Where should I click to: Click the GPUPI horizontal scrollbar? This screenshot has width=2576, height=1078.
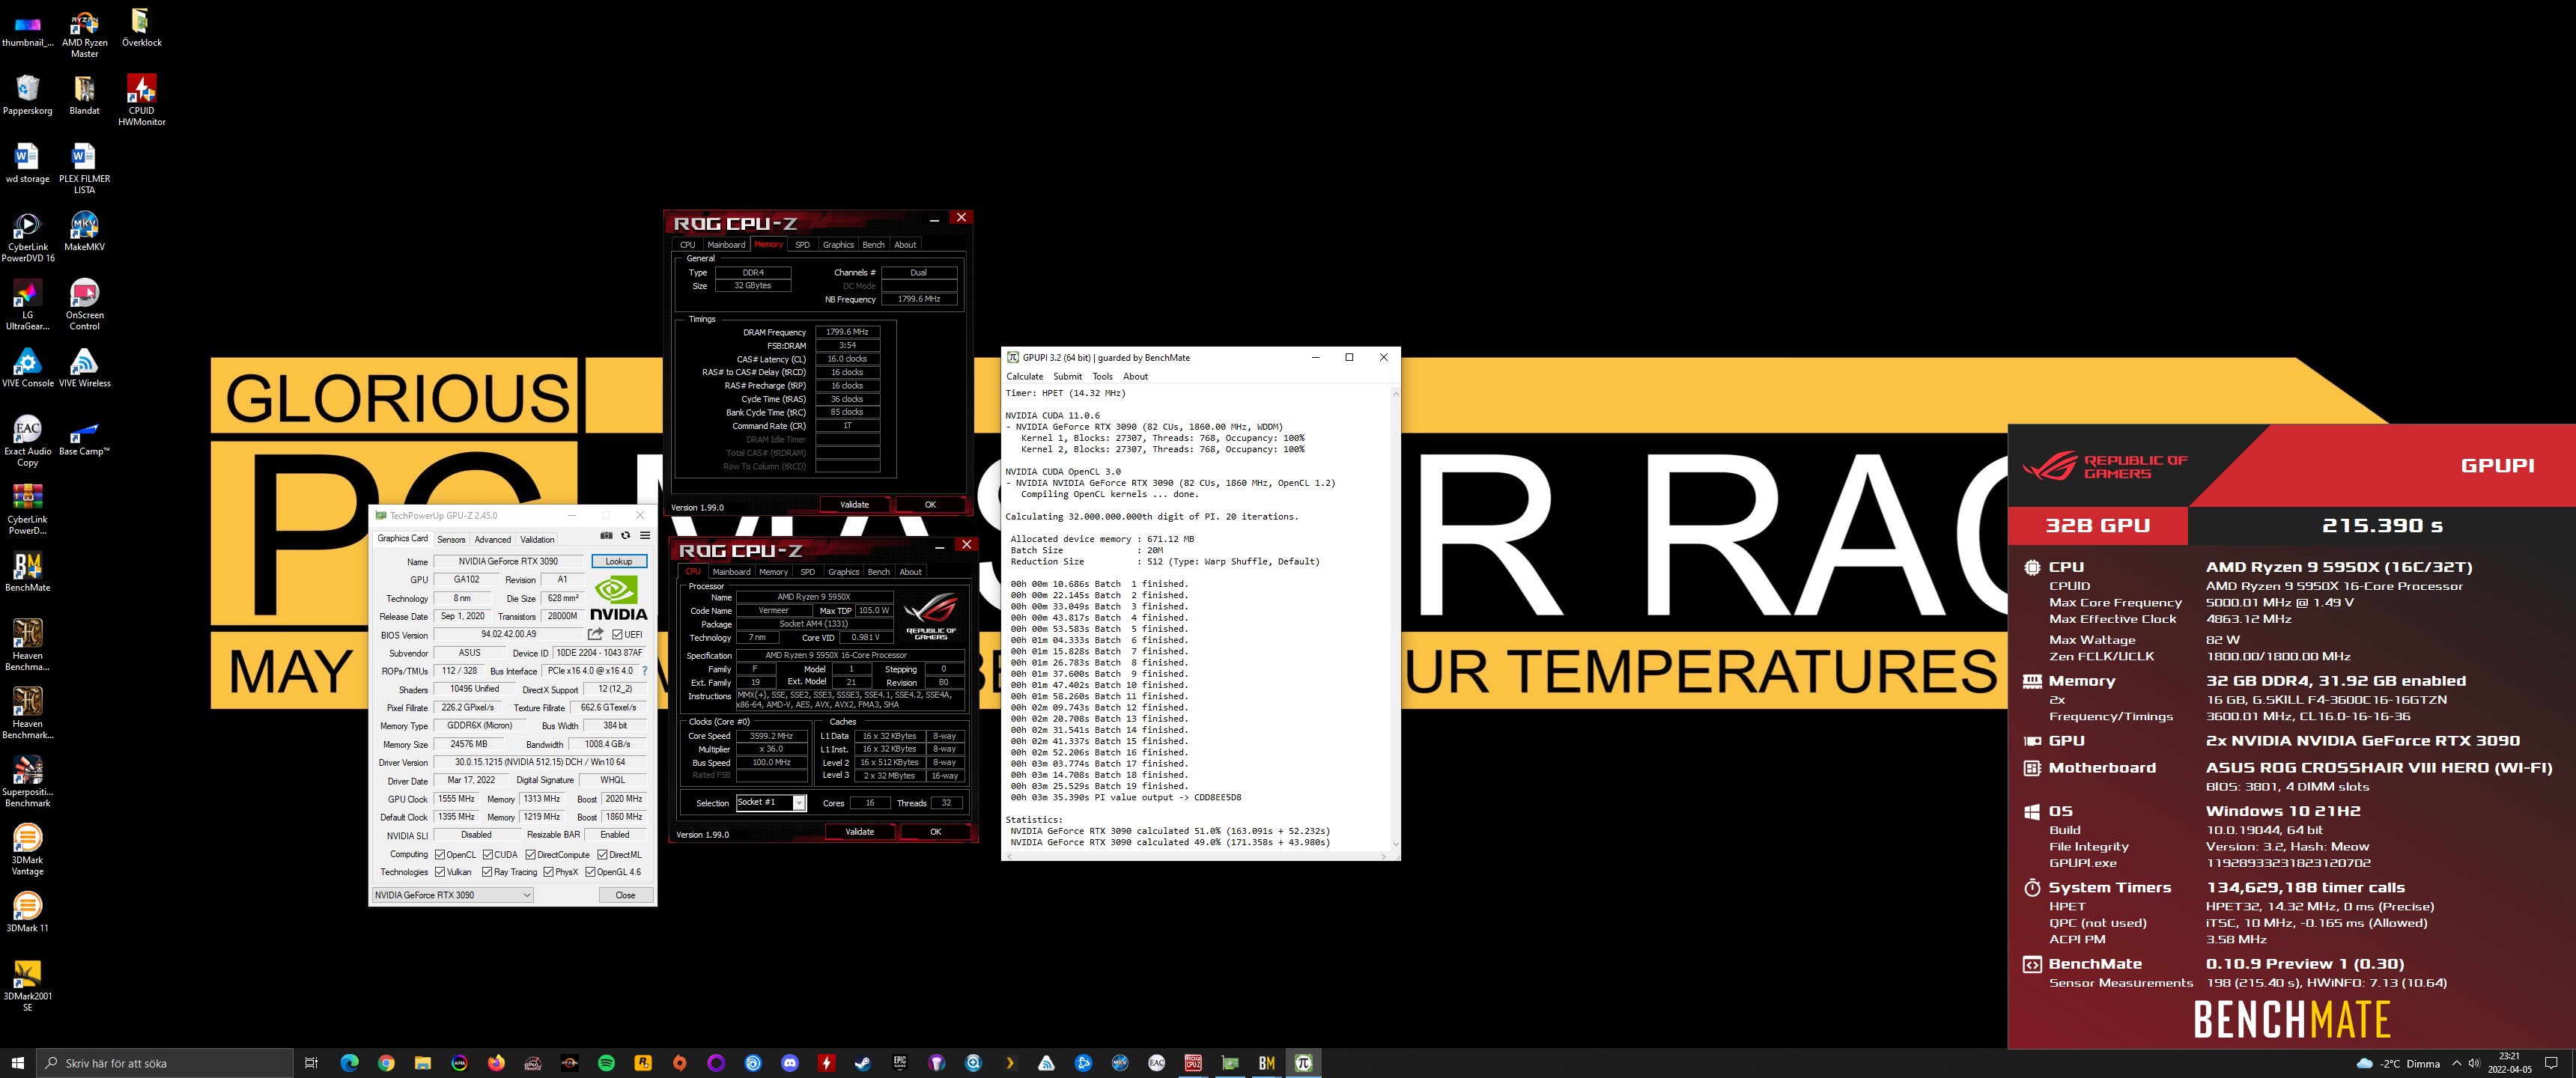(1196, 856)
